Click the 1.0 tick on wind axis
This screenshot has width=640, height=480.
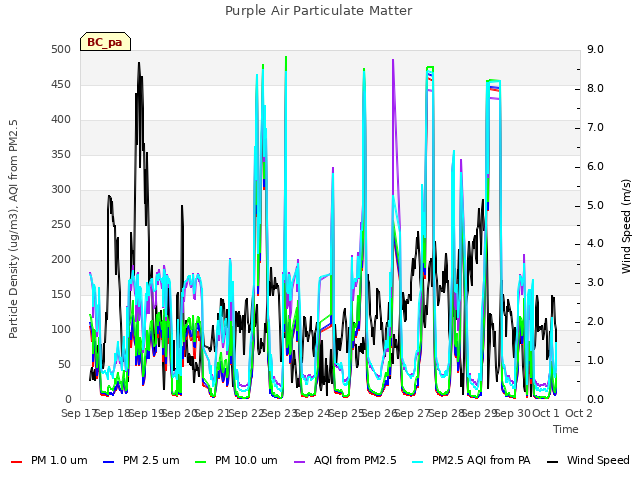595,360
